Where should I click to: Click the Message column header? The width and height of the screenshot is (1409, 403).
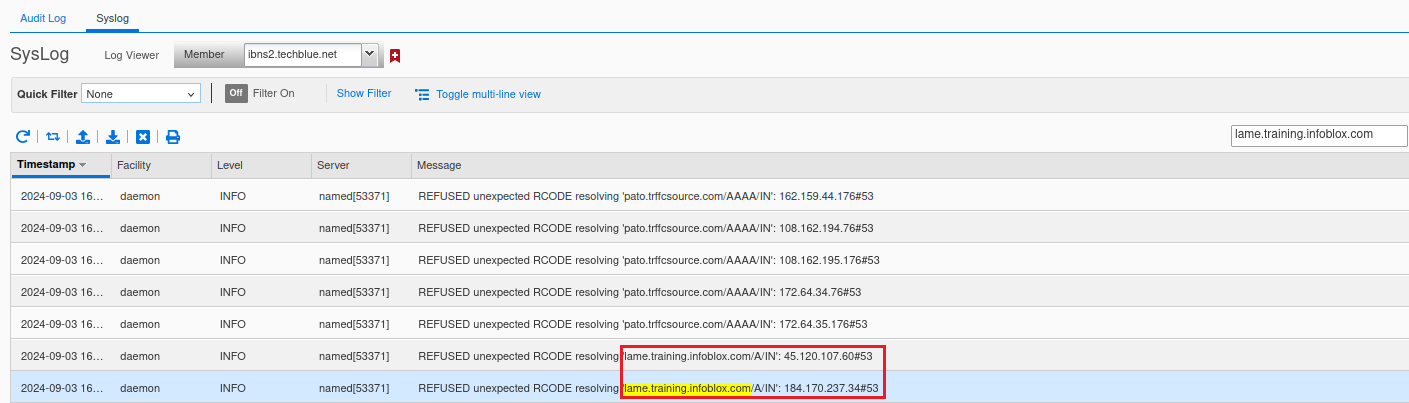[439, 165]
